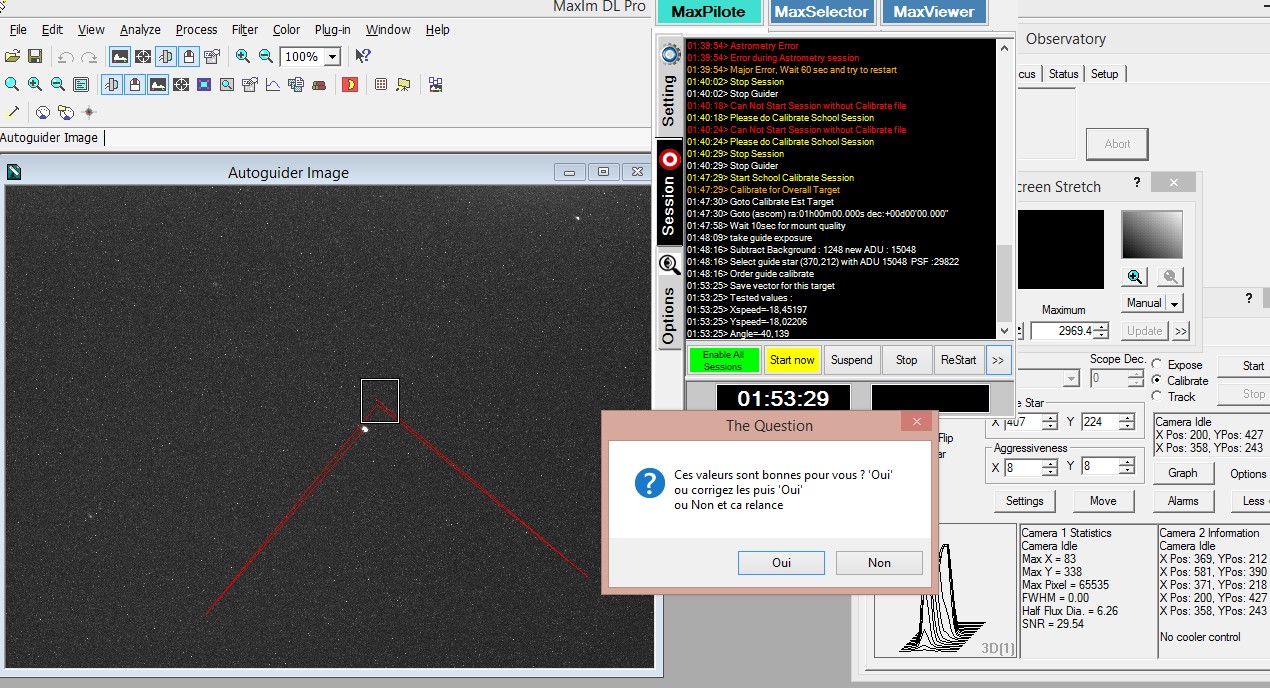Click the Alarms button
The image size is (1270, 688).
tap(1182, 501)
